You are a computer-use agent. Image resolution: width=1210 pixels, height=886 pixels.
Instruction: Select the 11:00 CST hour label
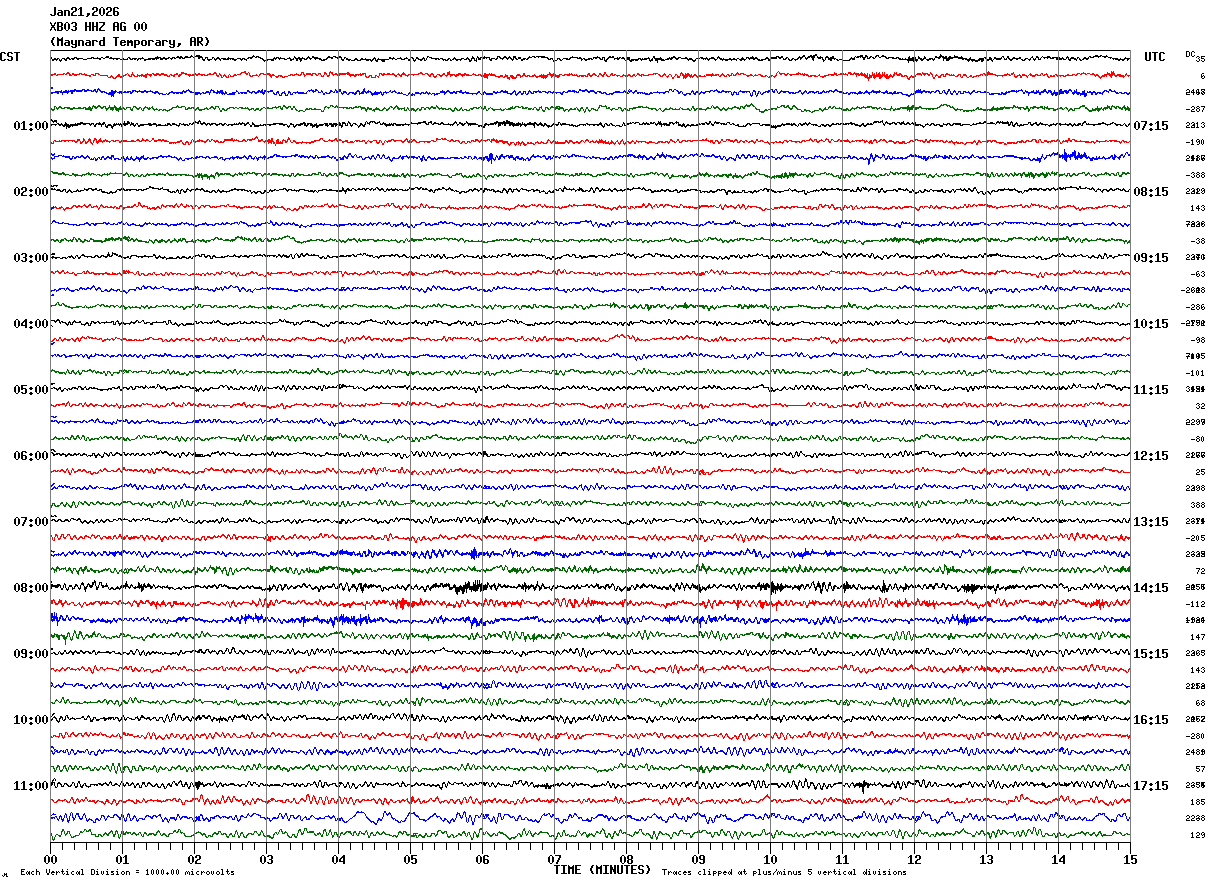(31, 786)
